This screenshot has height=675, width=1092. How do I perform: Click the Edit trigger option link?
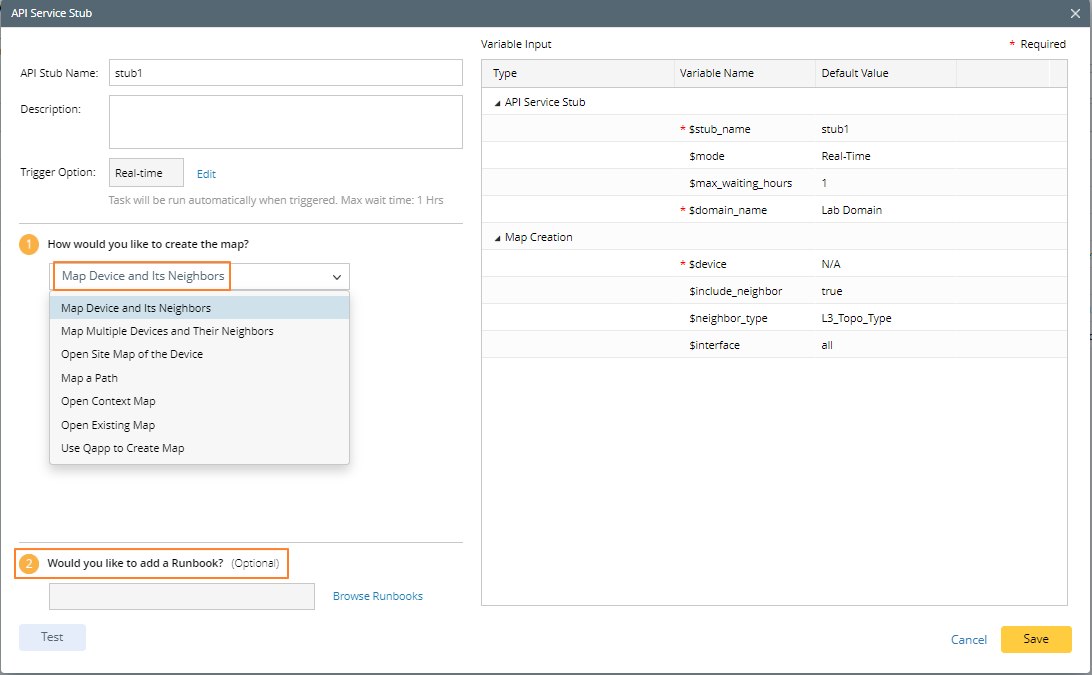pos(206,174)
